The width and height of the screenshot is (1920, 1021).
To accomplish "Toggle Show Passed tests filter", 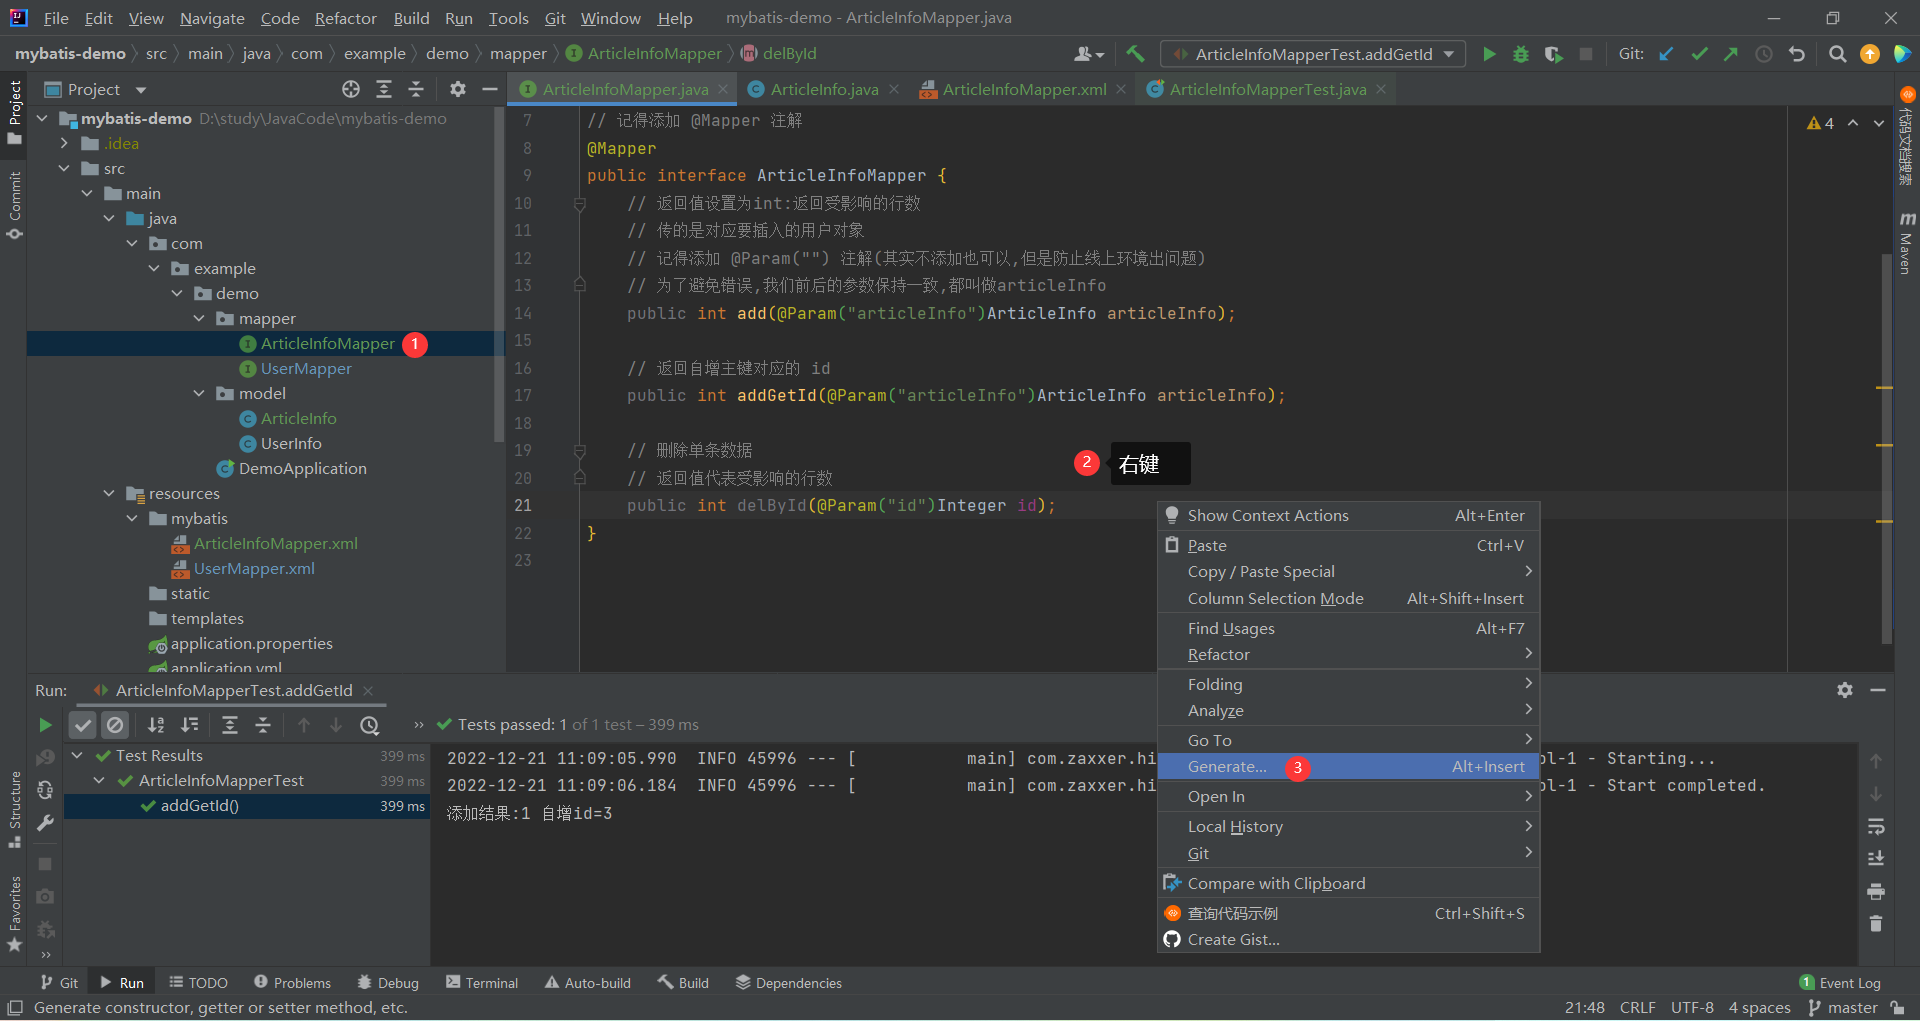I will coord(83,725).
